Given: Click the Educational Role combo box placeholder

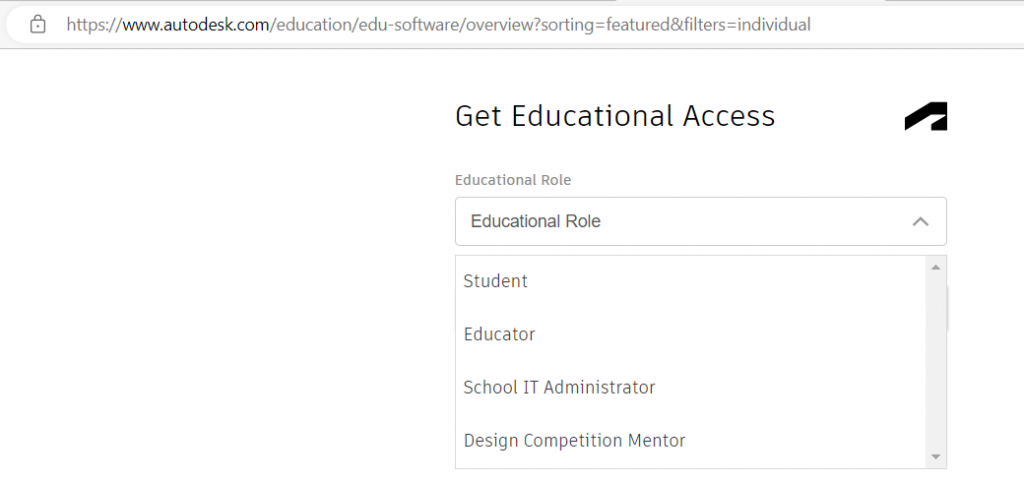Looking at the screenshot, I should click(x=536, y=221).
